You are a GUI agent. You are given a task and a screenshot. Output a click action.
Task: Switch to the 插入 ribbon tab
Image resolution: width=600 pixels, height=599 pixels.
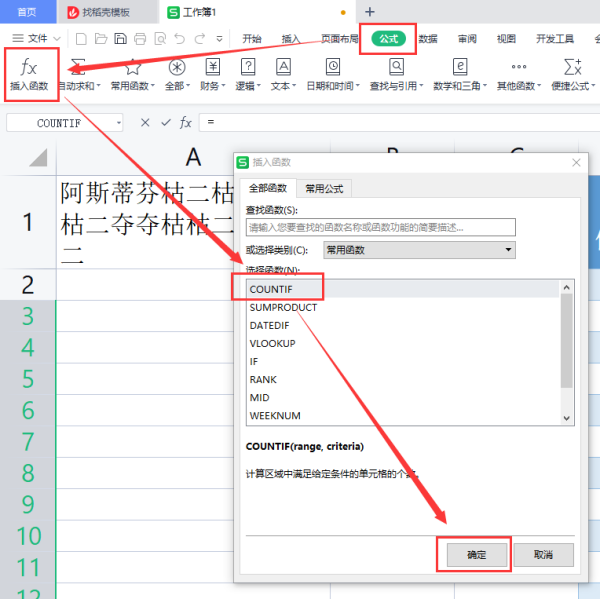[x=291, y=39]
